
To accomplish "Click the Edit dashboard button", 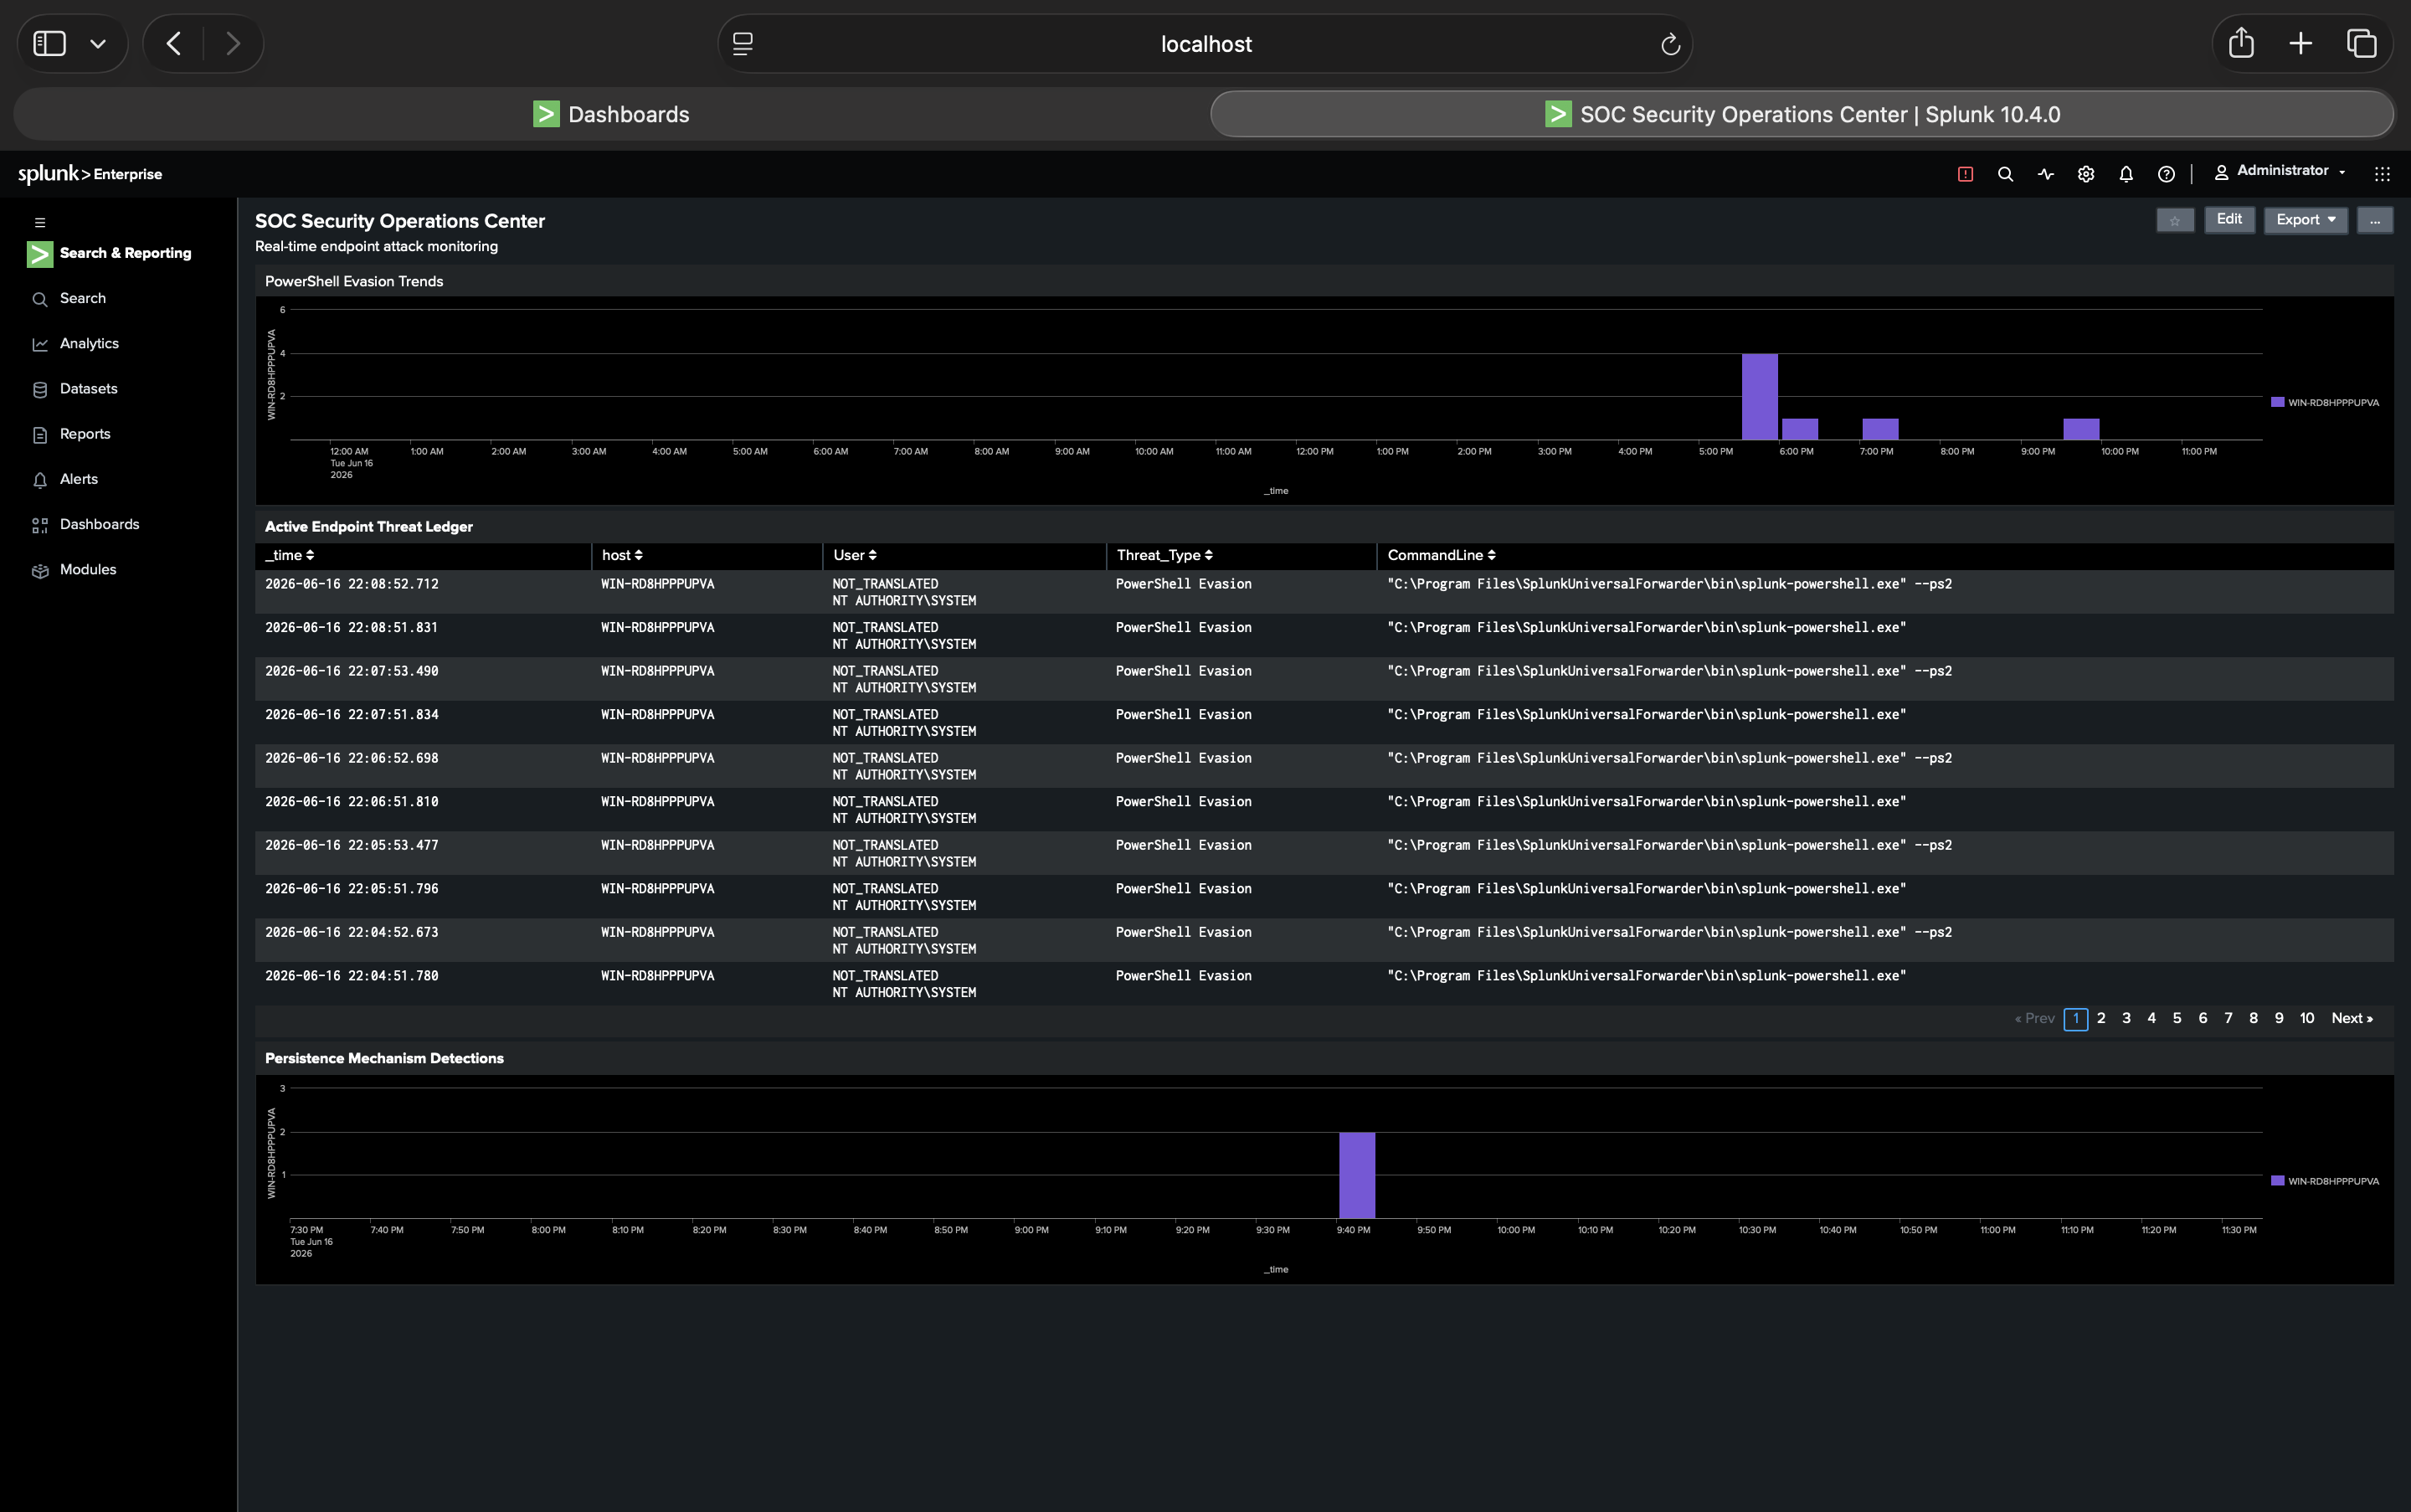I will [x=2229, y=219].
